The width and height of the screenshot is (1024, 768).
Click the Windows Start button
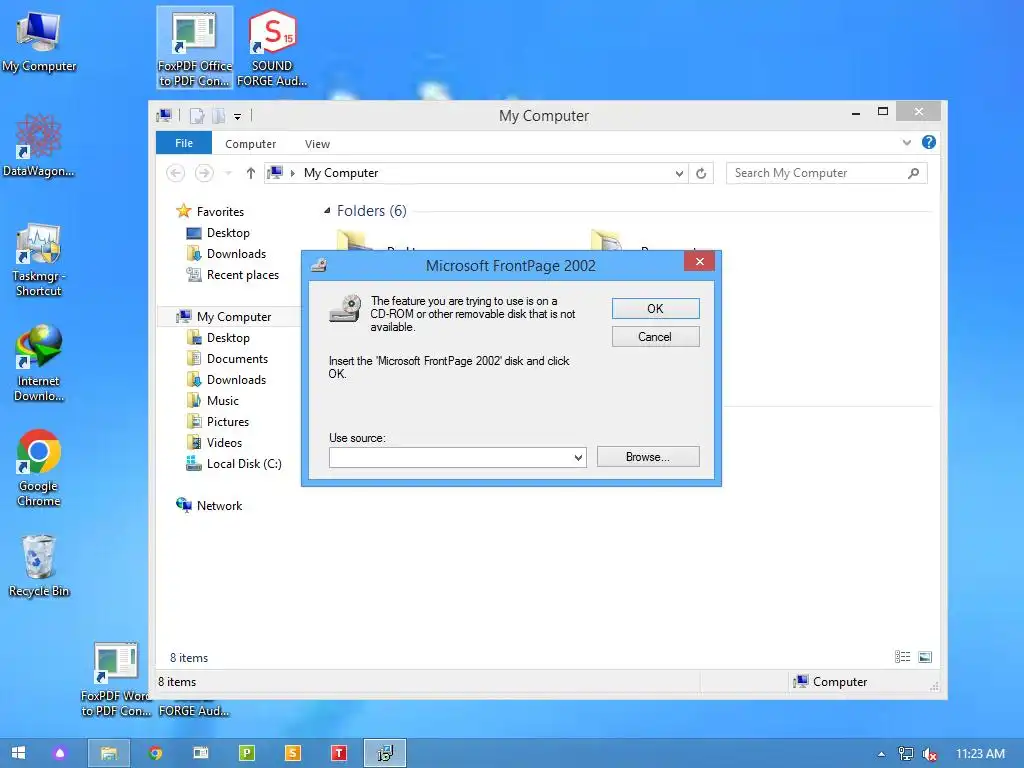point(18,753)
